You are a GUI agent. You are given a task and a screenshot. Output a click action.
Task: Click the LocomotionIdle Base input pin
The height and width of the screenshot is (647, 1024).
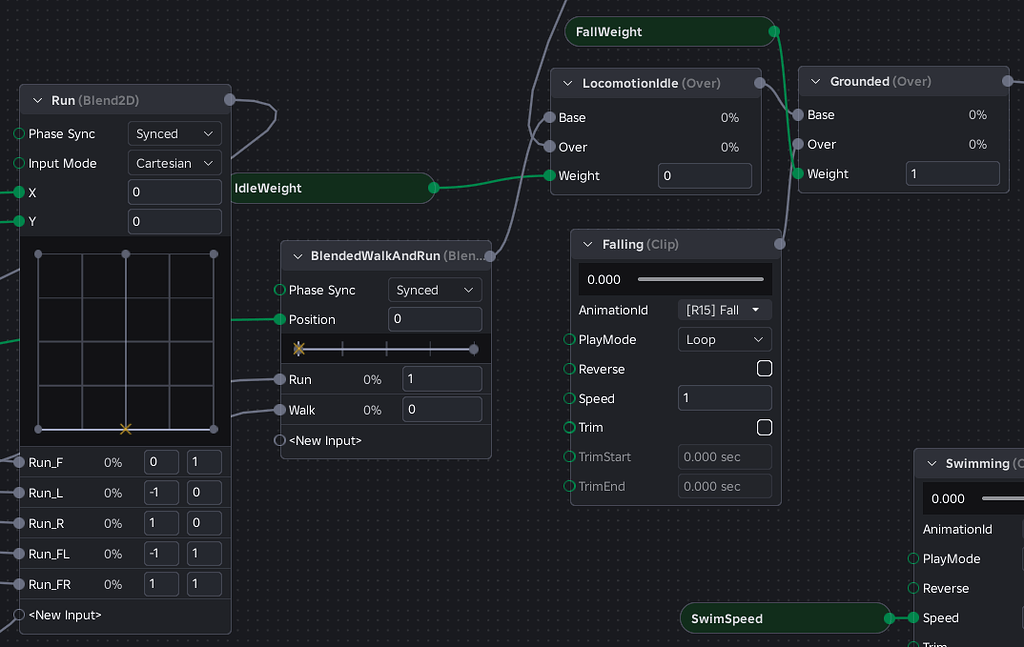tap(549, 117)
